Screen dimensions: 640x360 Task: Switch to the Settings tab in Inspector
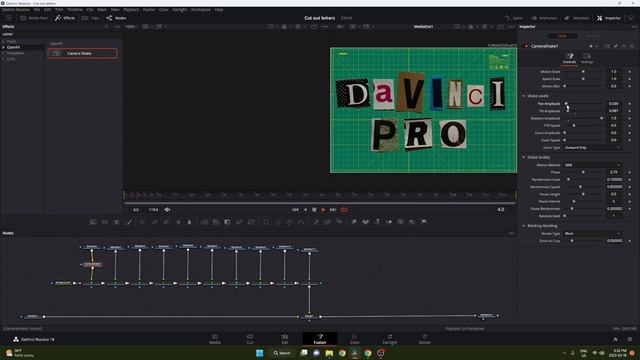587,58
